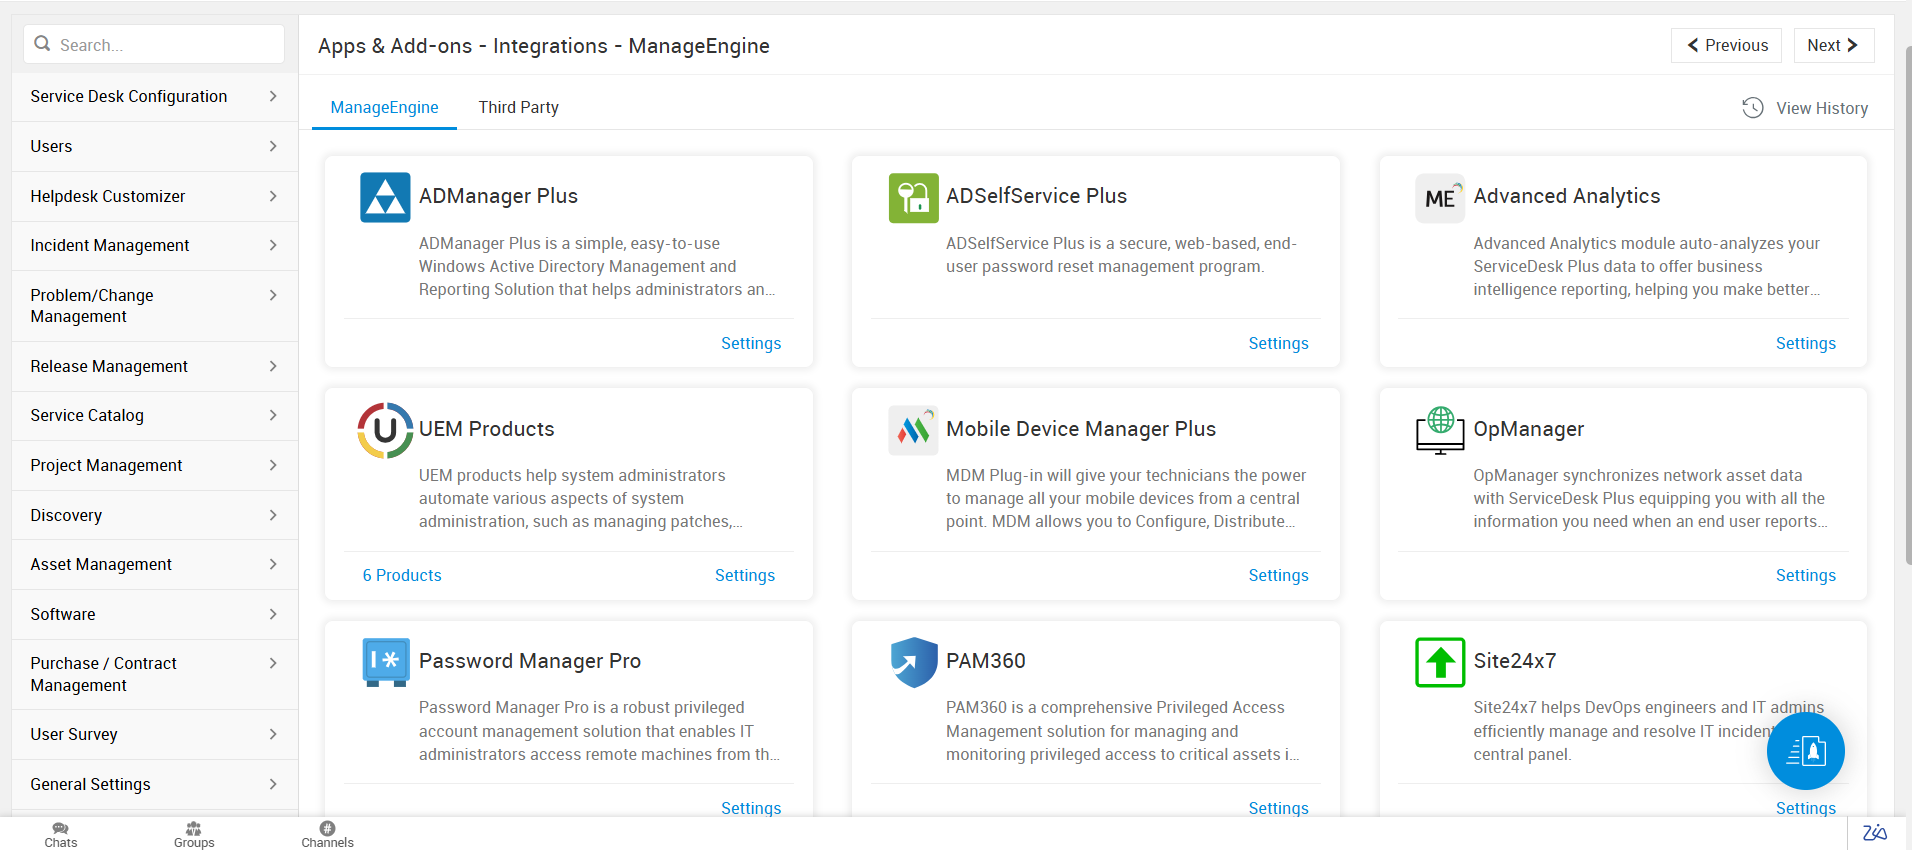Click the Site24x7 green arrow icon

pyautogui.click(x=1440, y=662)
